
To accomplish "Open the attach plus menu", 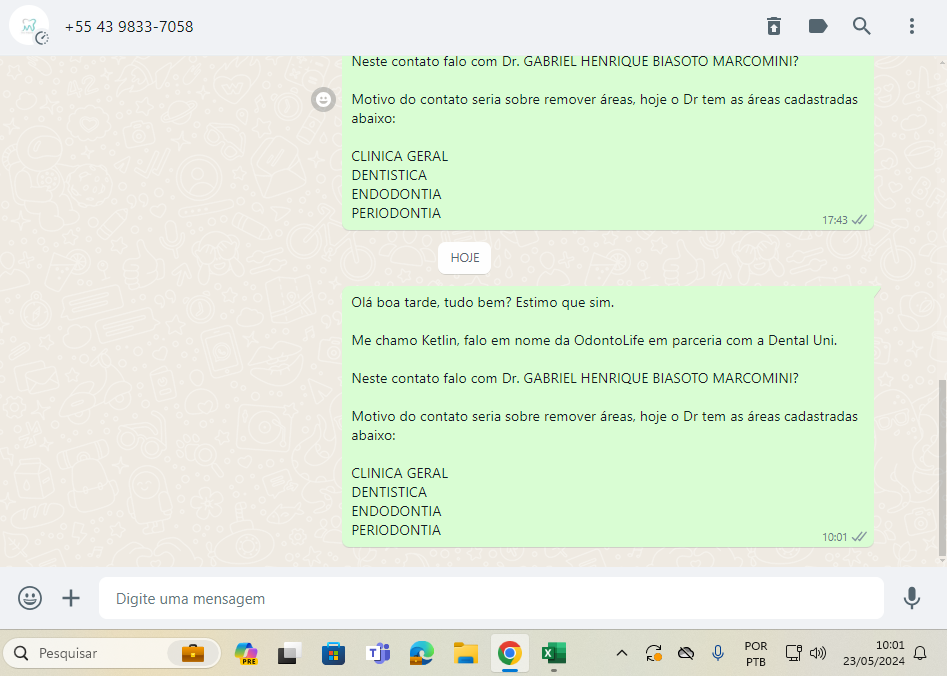I will point(71,598).
